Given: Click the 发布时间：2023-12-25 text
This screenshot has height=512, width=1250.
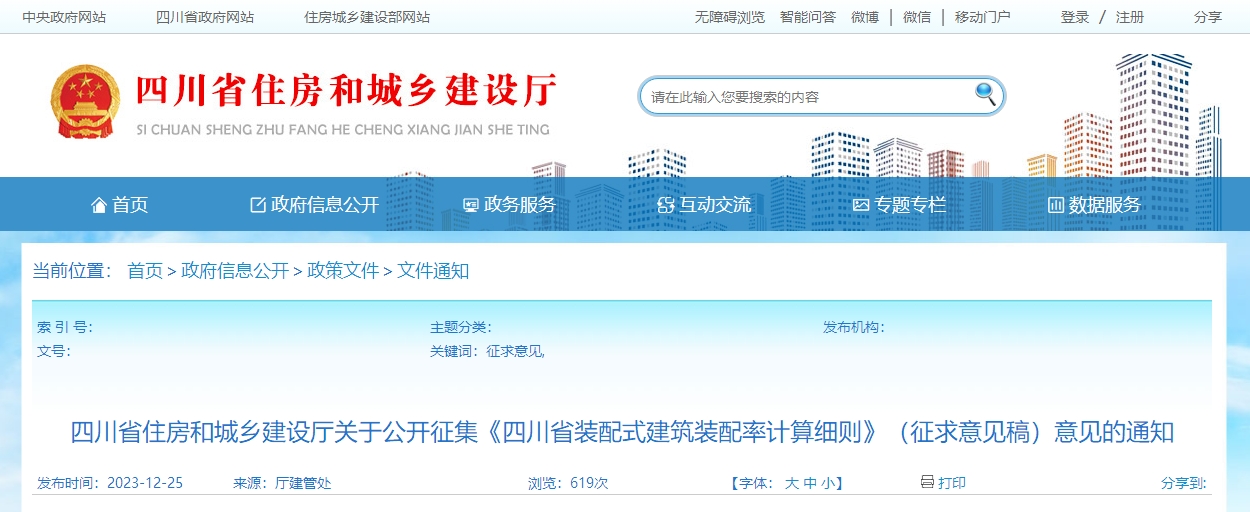Looking at the screenshot, I should pos(110,483).
